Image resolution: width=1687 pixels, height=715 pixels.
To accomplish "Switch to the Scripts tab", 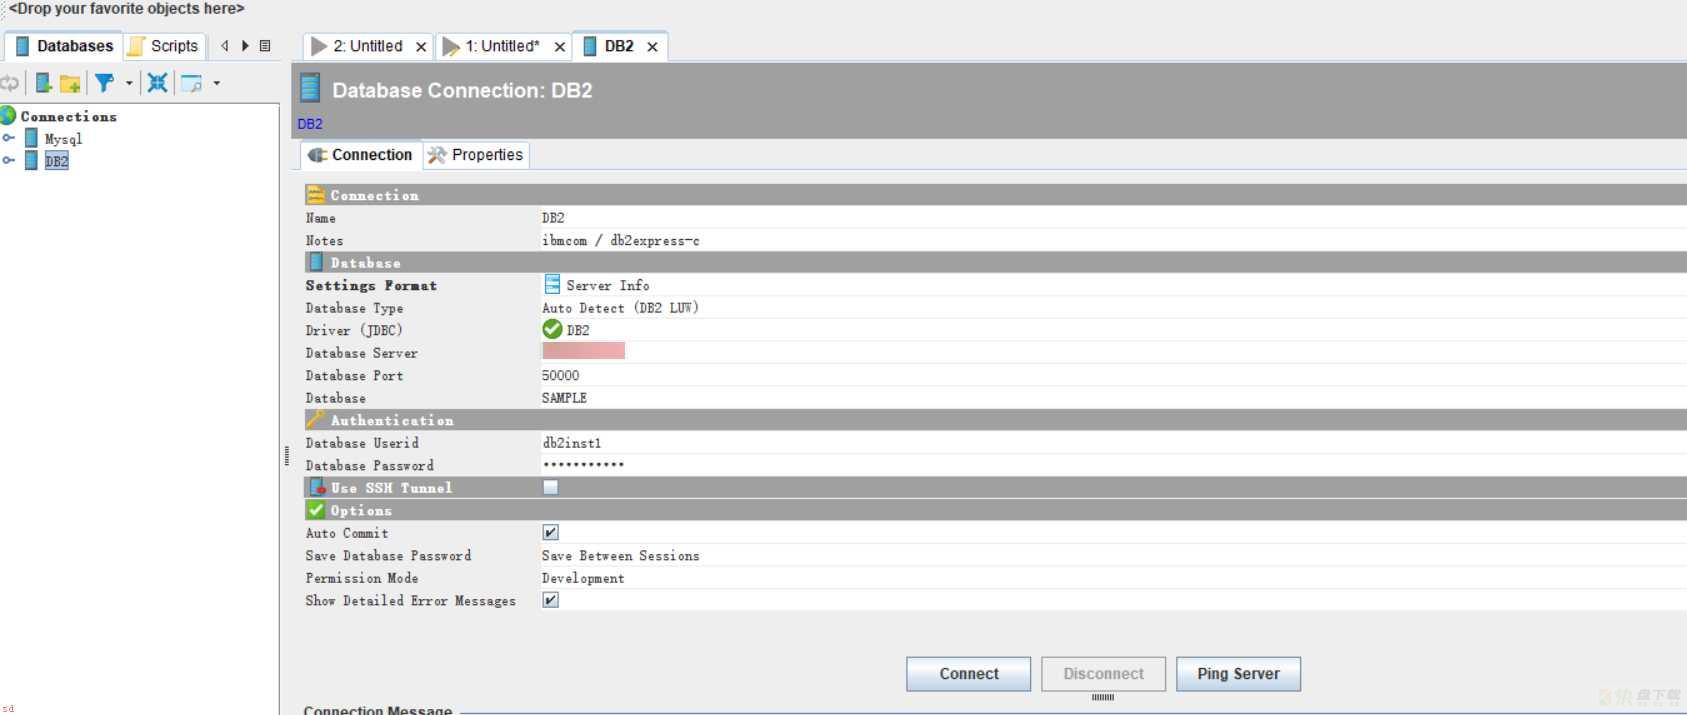I will click(x=166, y=46).
